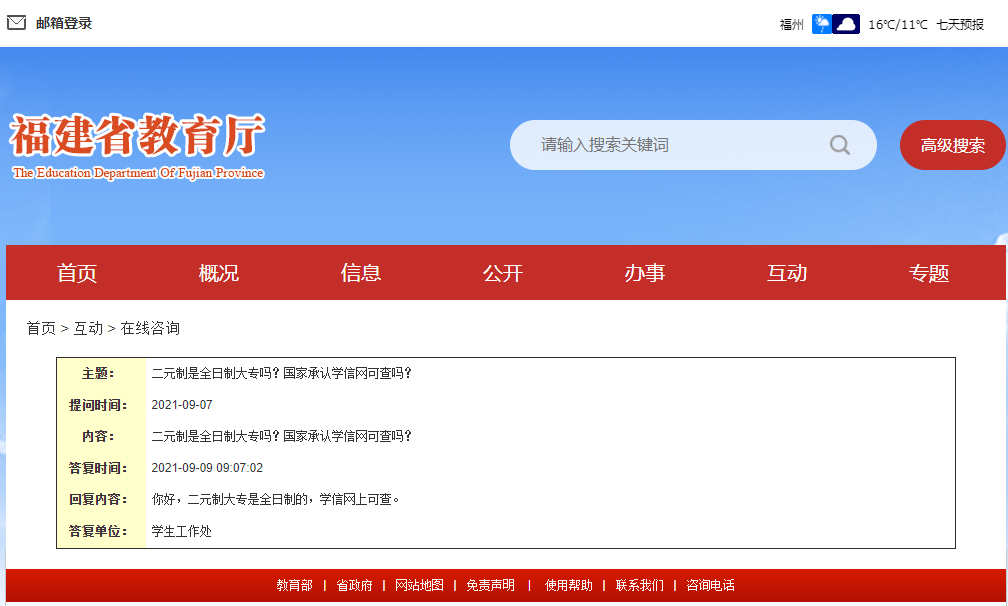Open 网站地图 footer link
This screenshot has height=606, width=1008.
pos(419,585)
